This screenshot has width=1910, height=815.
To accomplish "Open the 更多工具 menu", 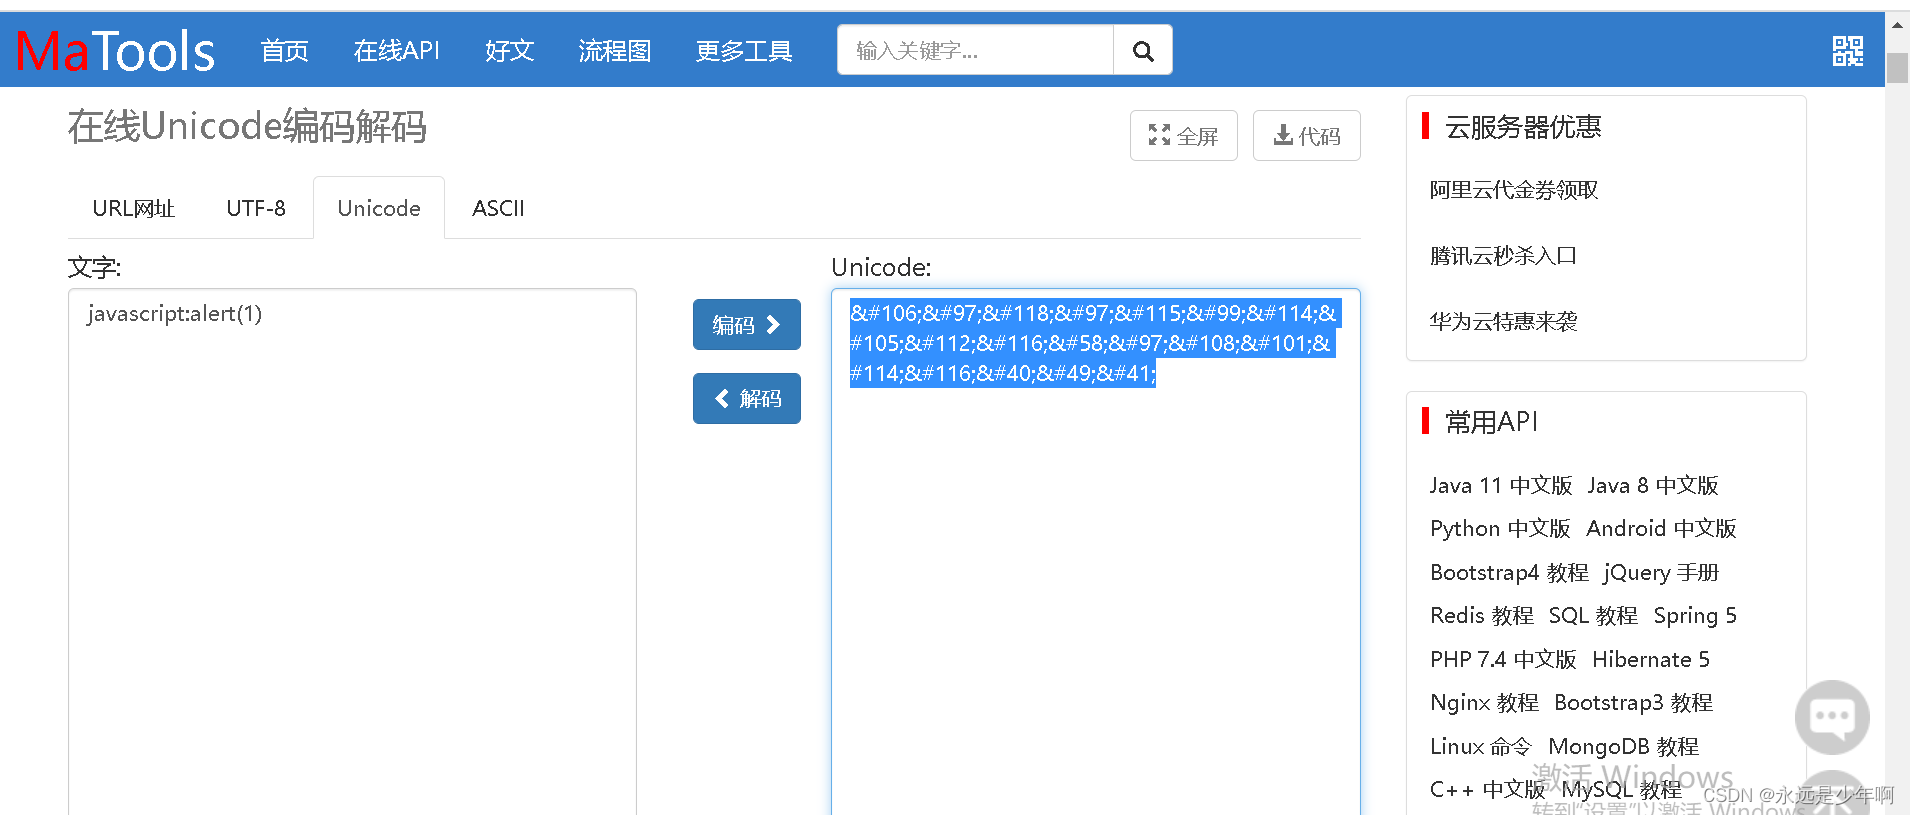I will tap(744, 51).
